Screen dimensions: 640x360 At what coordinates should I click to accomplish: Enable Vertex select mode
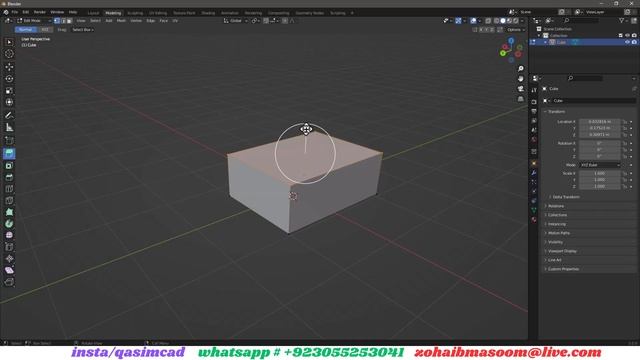(57, 20)
